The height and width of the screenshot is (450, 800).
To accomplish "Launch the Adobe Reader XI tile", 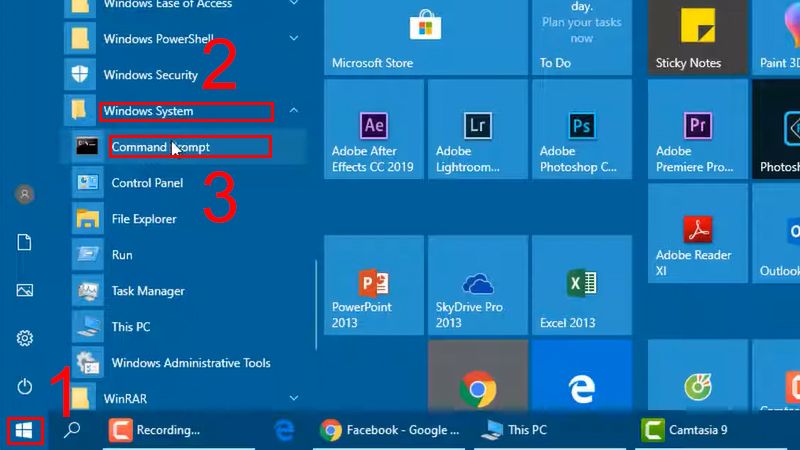I will pos(698,233).
